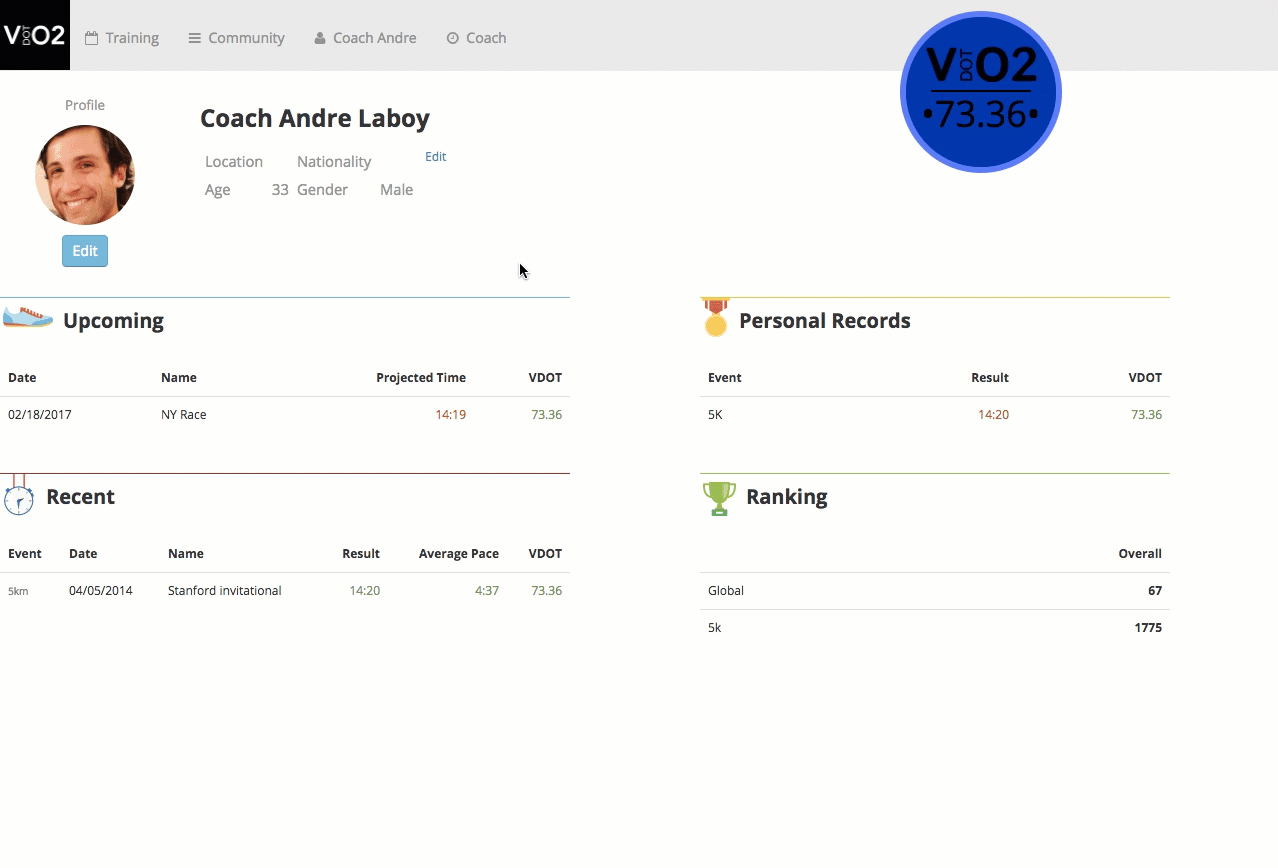This screenshot has width=1278, height=868.
Task: Click VDOT 73.36 in 5K records row
Action: pos(1147,414)
